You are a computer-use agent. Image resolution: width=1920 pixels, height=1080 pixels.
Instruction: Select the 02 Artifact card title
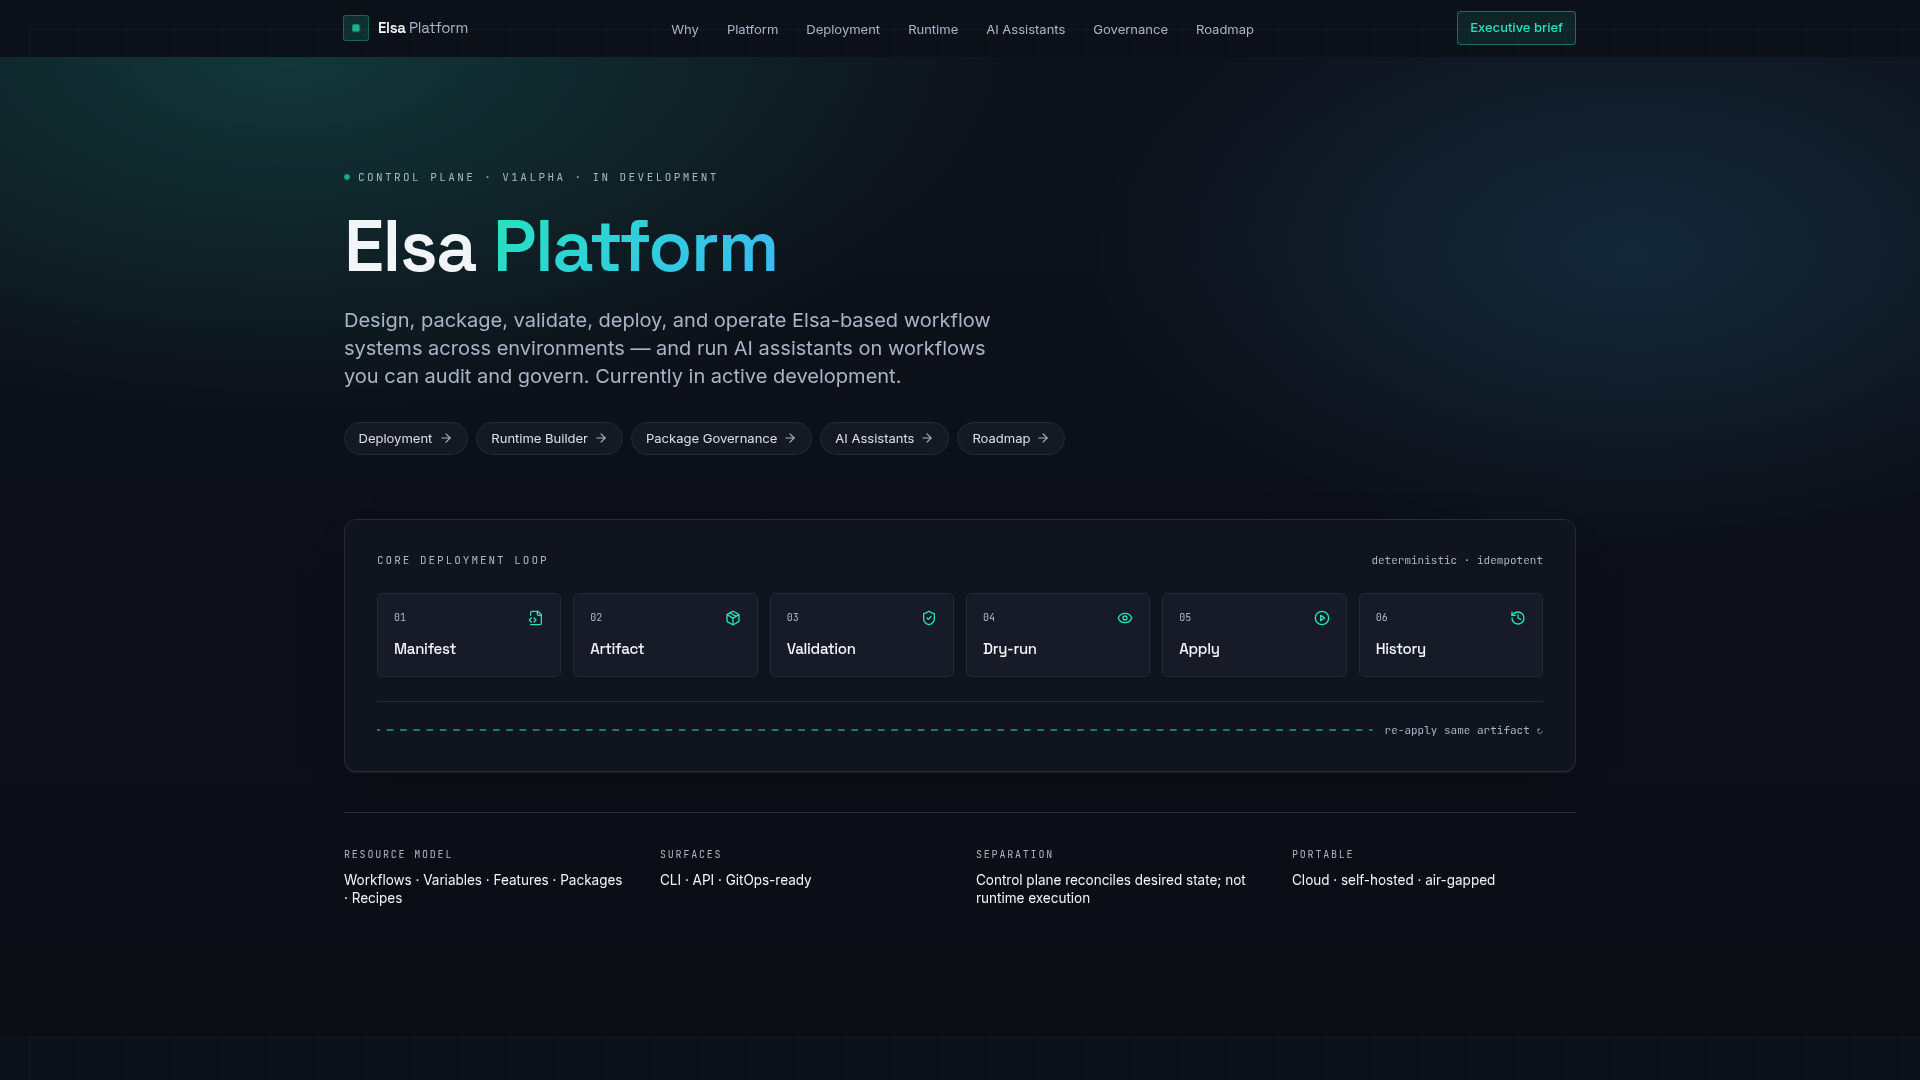click(x=617, y=649)
